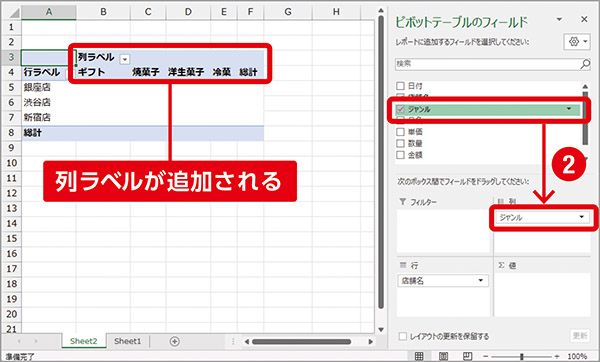Click the search magnifier icon in field list
Image resolution: width=600 pixels, height=362 pixels.
(584, 64)
